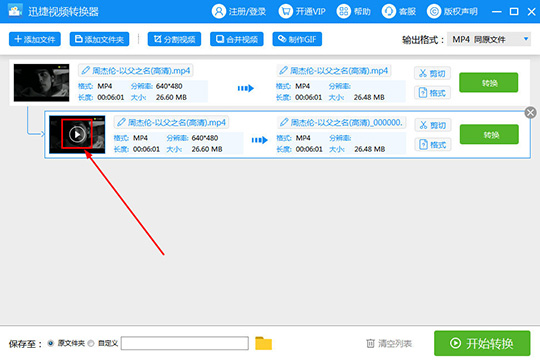Open format settings for first video
The height and width of the screenshot is (360, 540).
pyautogui.click(x=432, y=93)
